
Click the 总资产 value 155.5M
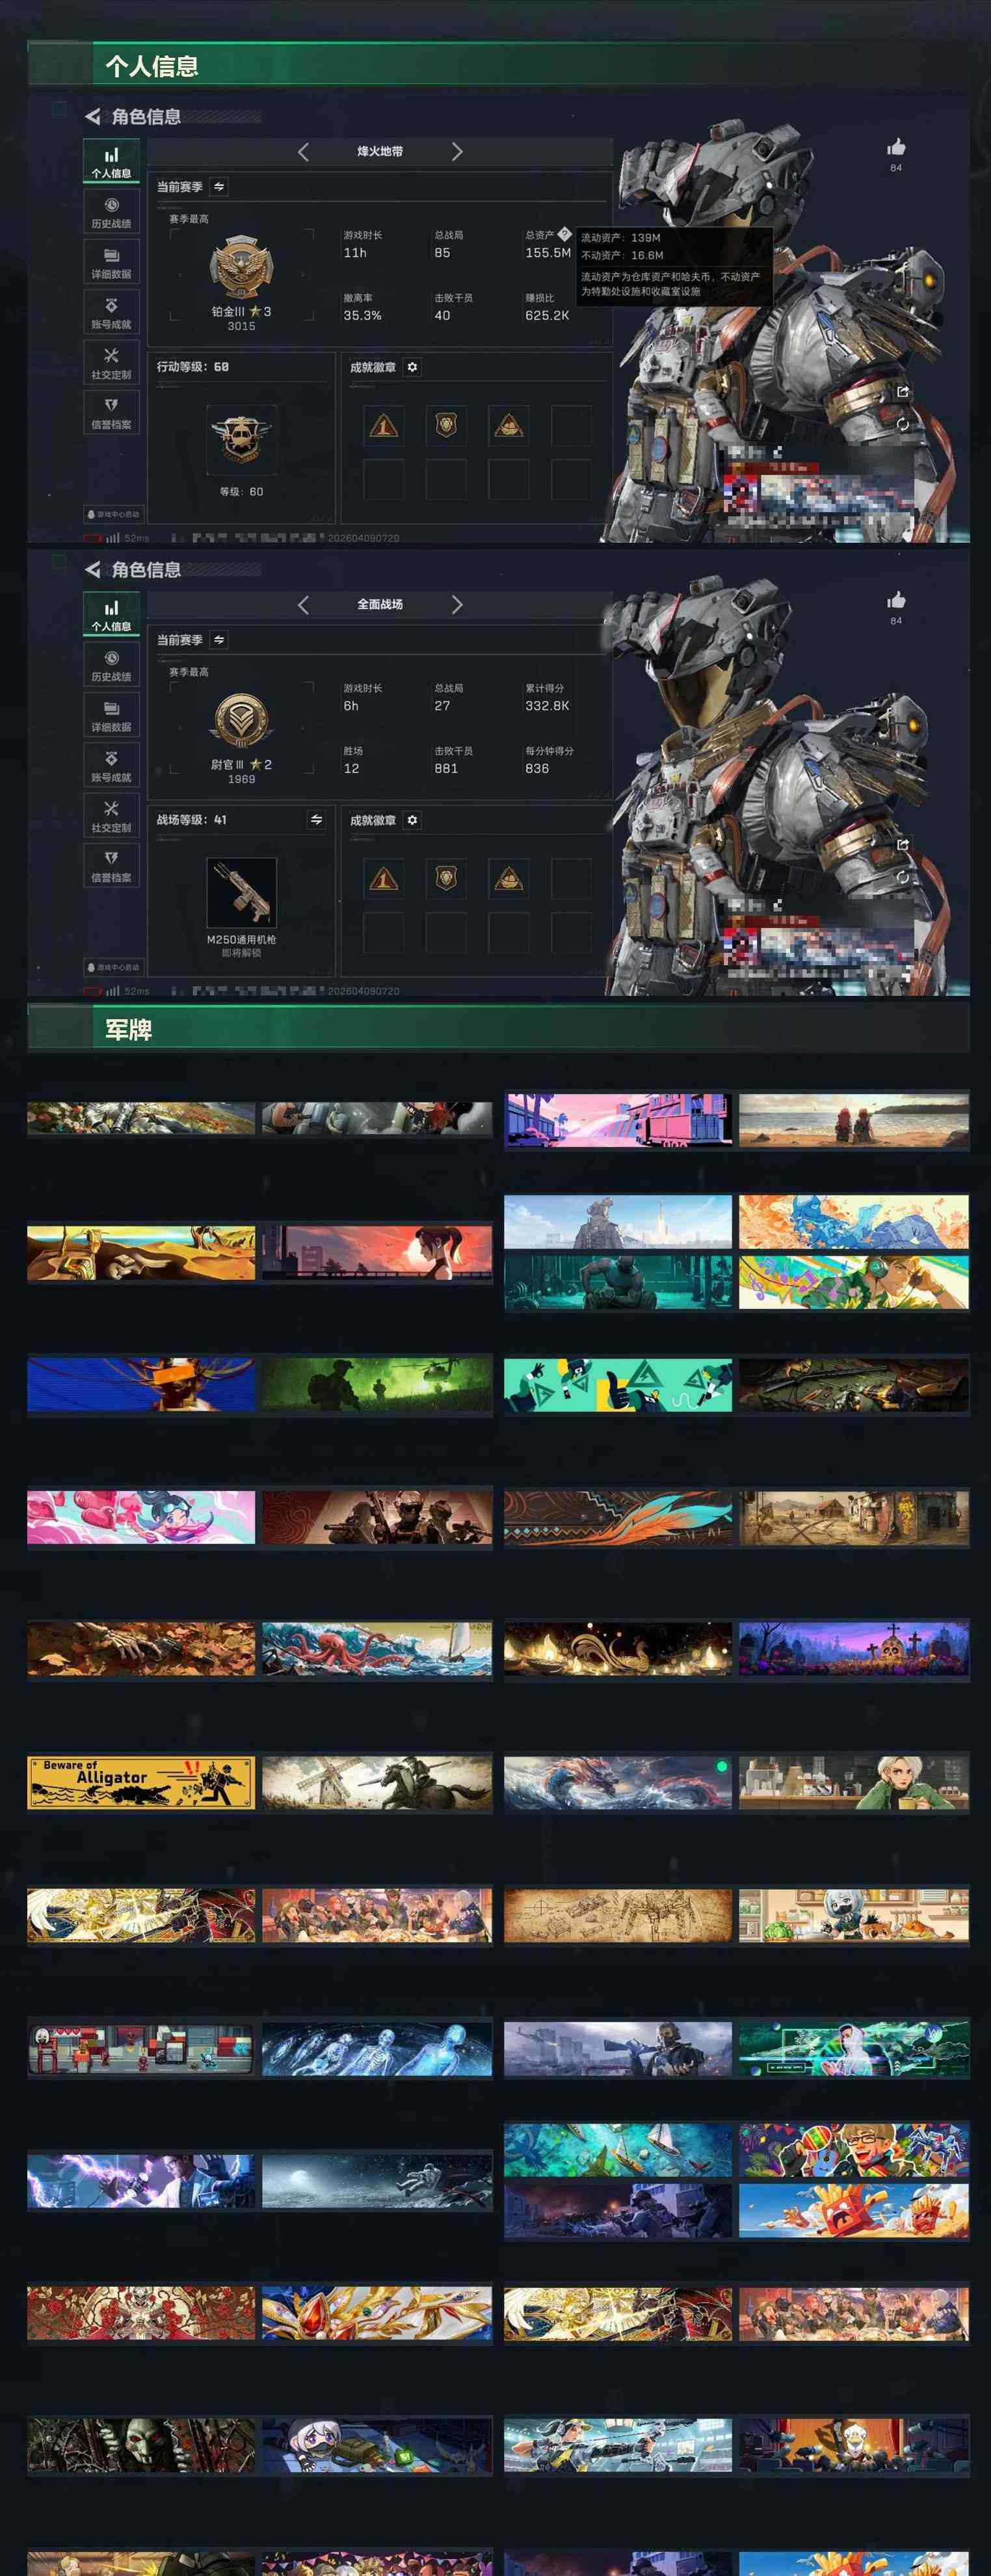[548, 253]
